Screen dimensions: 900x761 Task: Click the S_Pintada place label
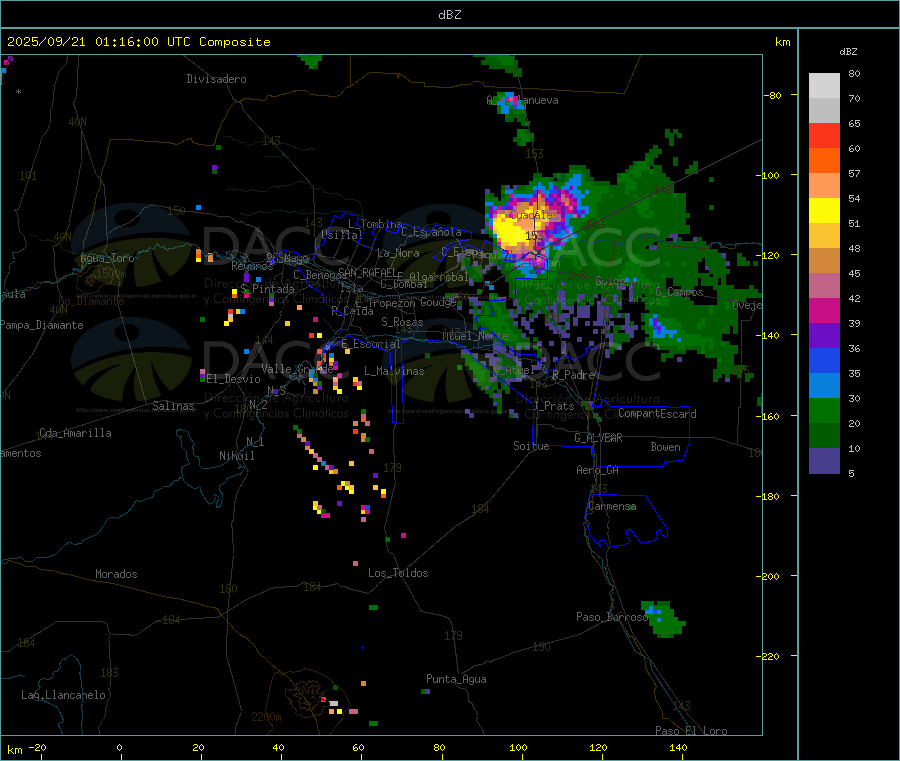click(267, 289)
